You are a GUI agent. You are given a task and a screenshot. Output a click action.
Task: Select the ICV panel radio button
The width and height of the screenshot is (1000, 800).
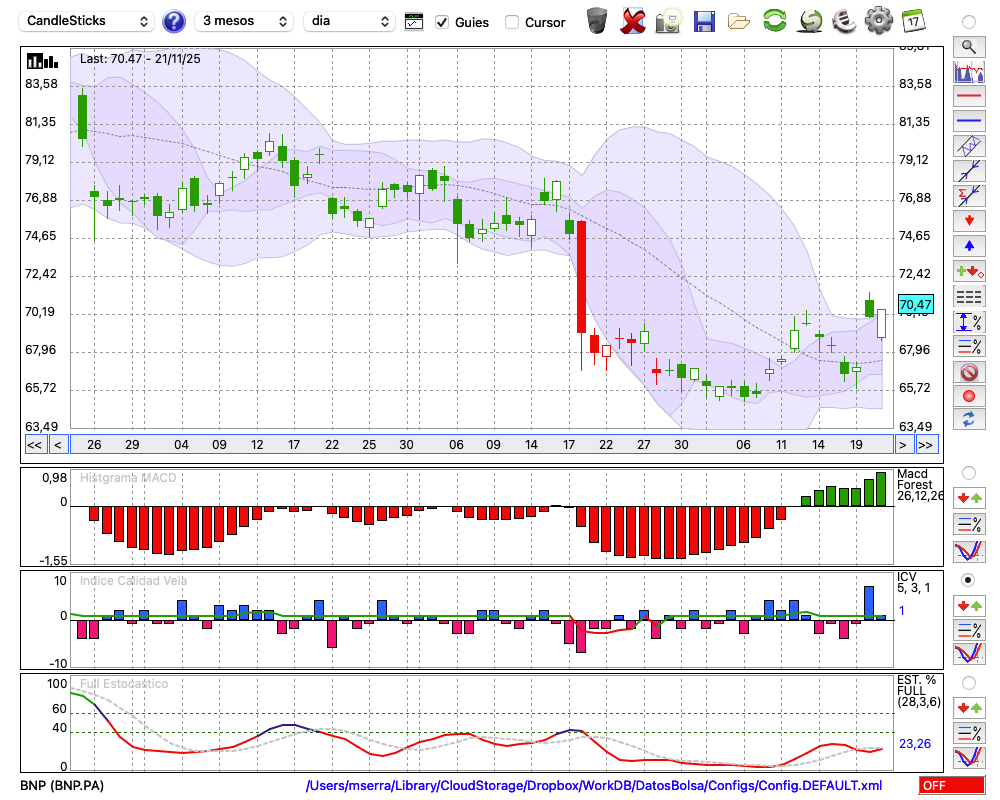969,580
